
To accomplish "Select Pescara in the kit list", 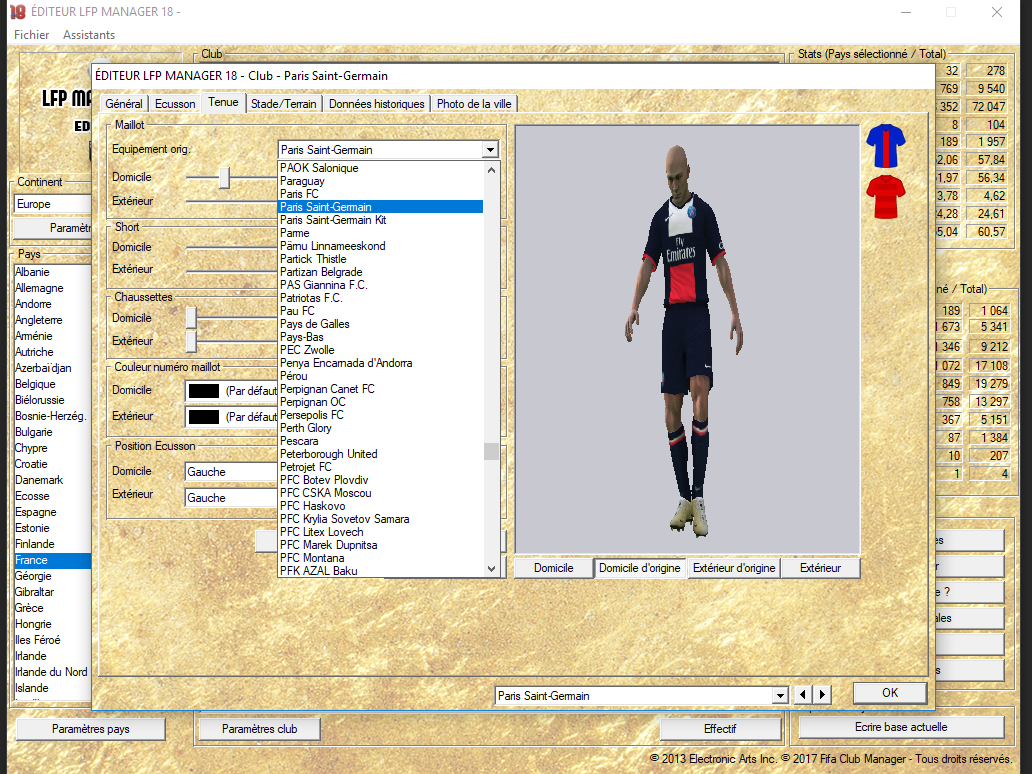I will 381,441.
